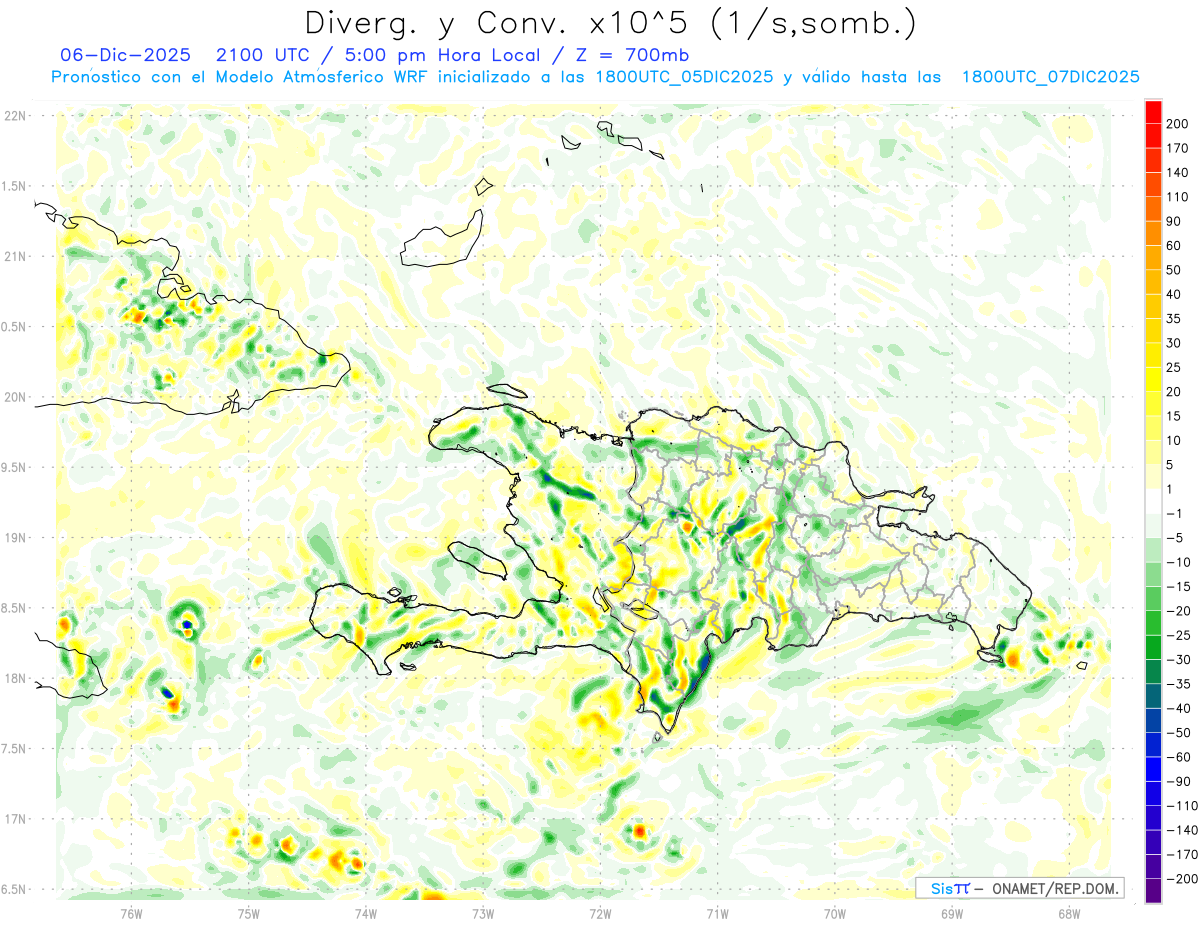The image size is (1200, 927).
Task: Click the '-200' color scale value
Action: (1184, 878)
